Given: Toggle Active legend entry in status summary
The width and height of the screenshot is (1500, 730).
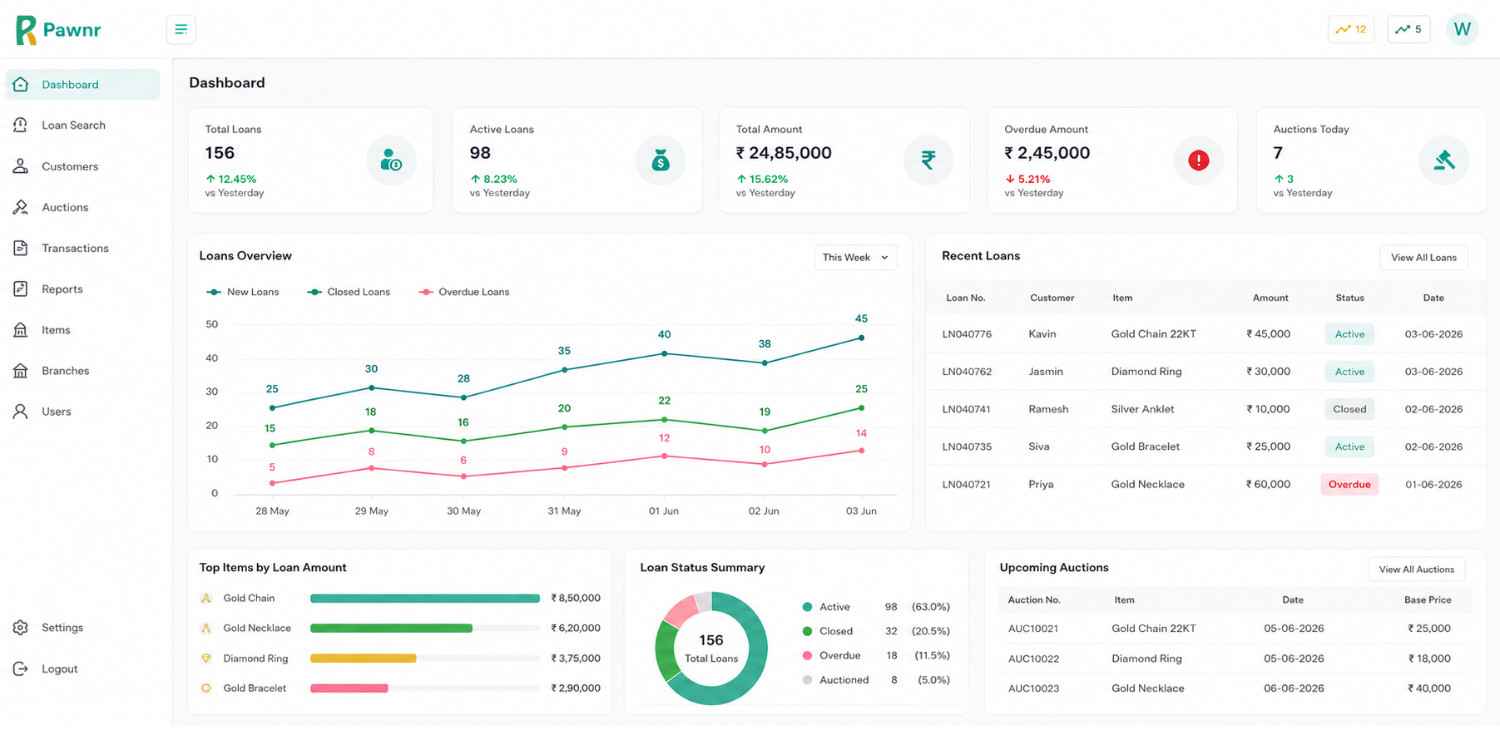Looking at the screenshot, I should pos(875,607).
